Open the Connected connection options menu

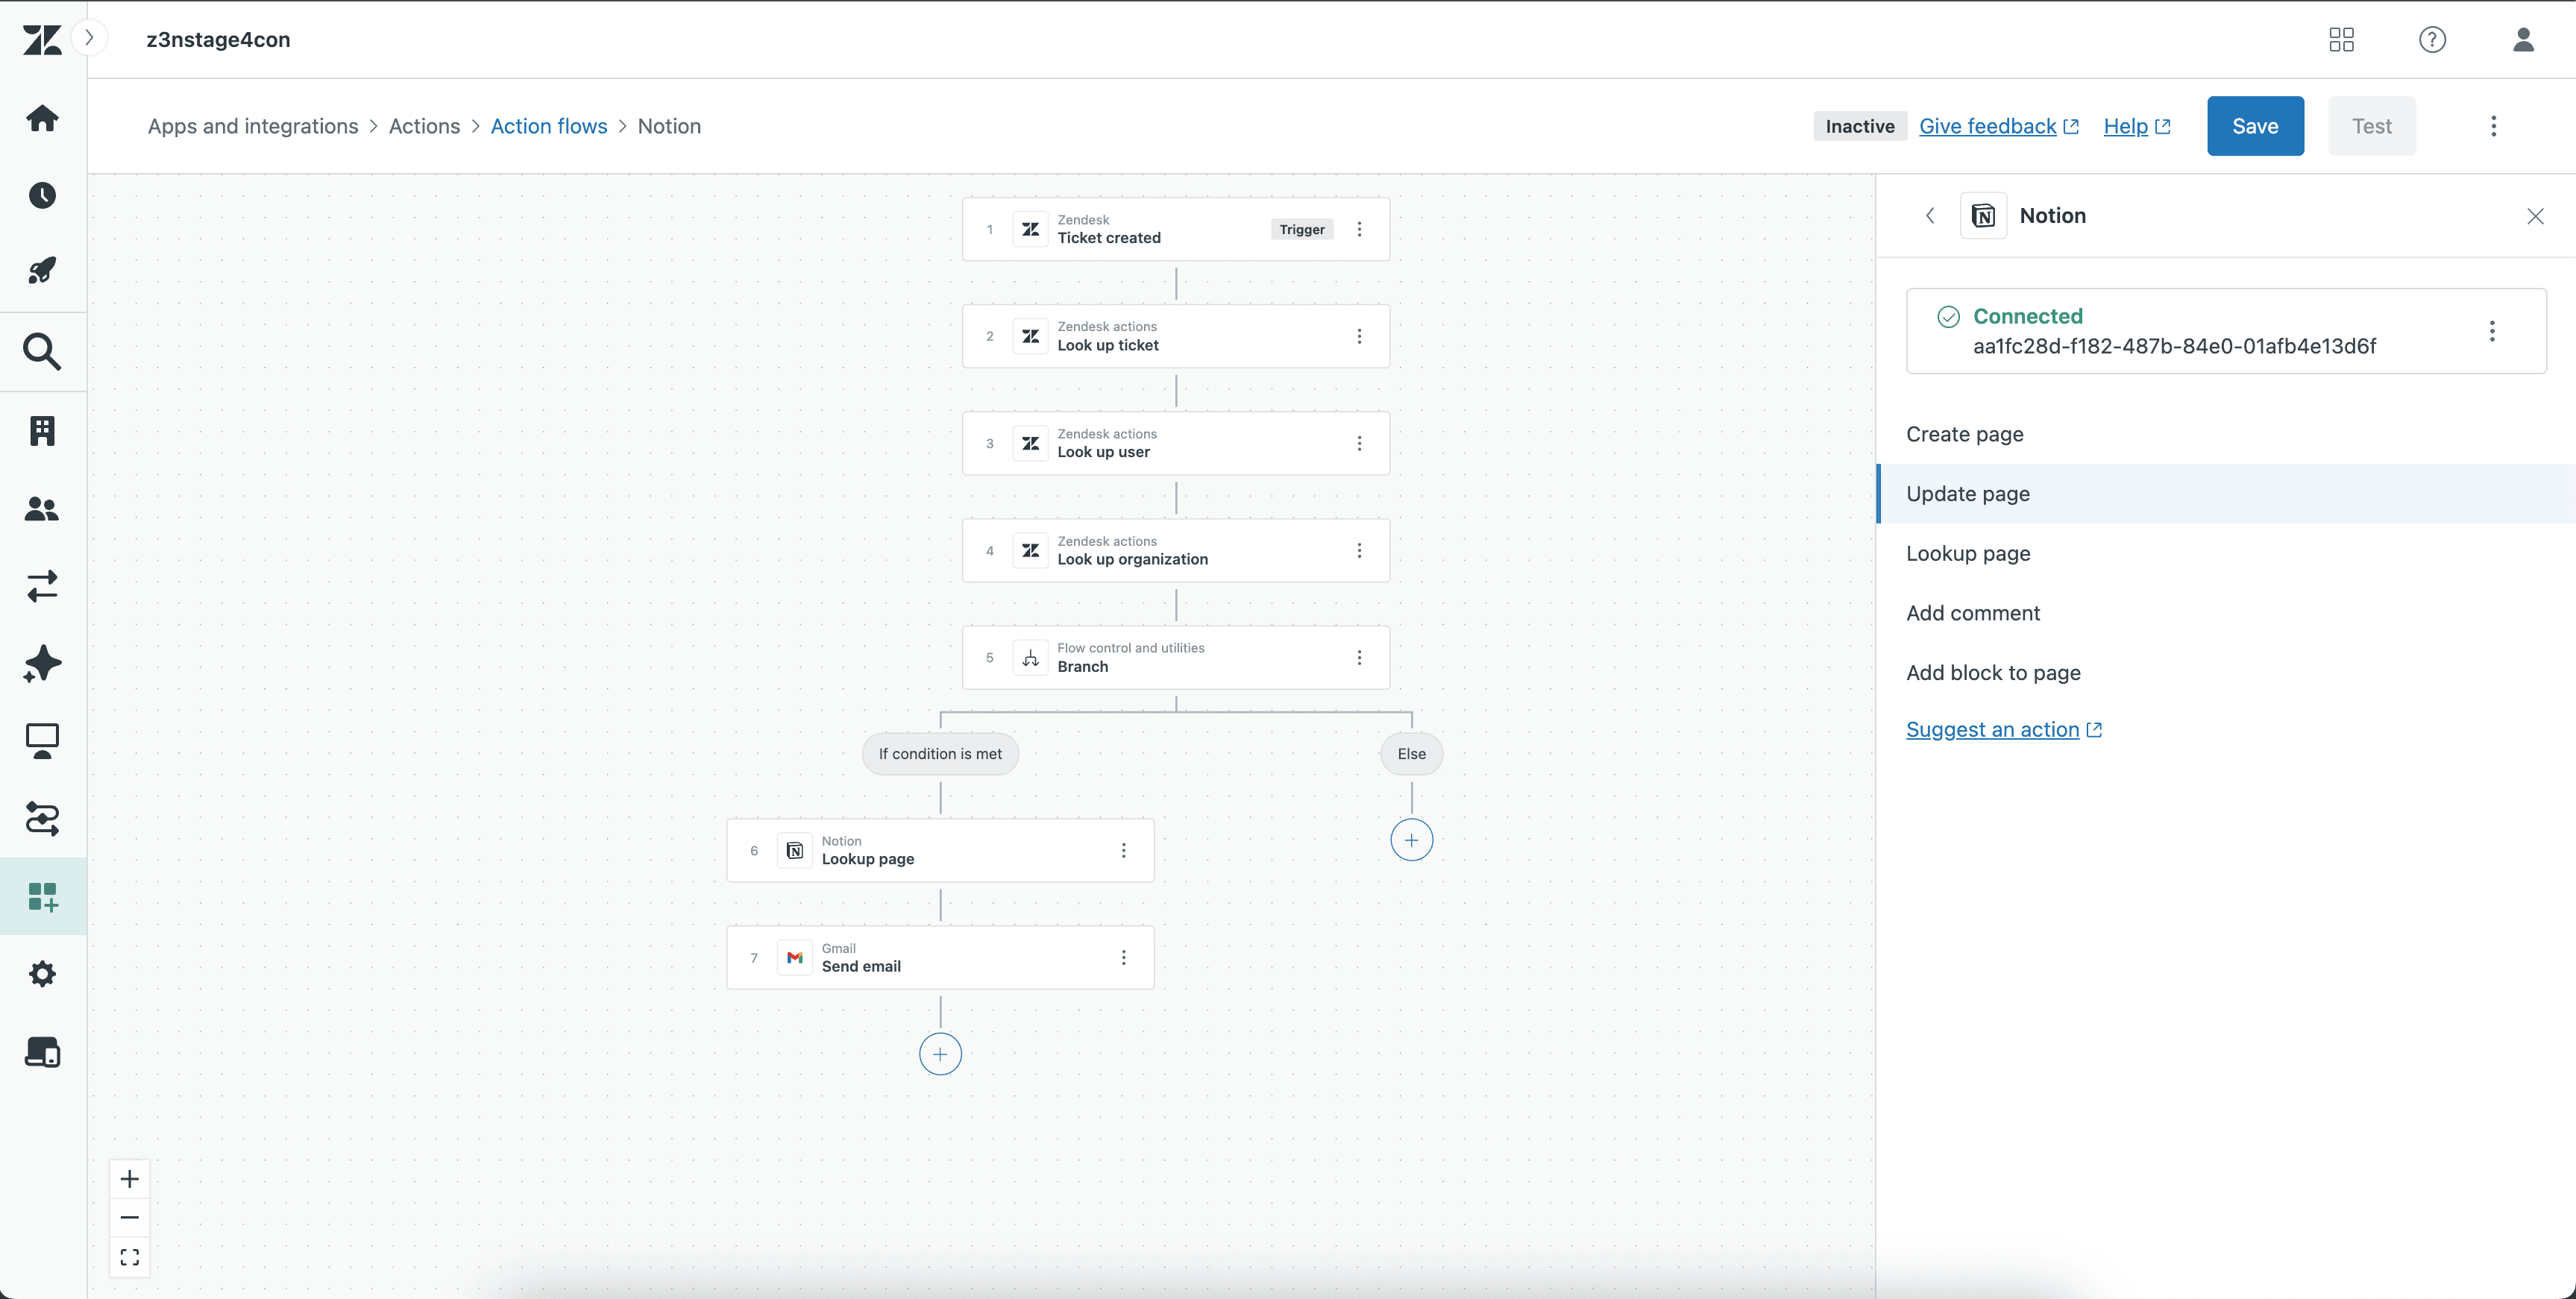2492,331
